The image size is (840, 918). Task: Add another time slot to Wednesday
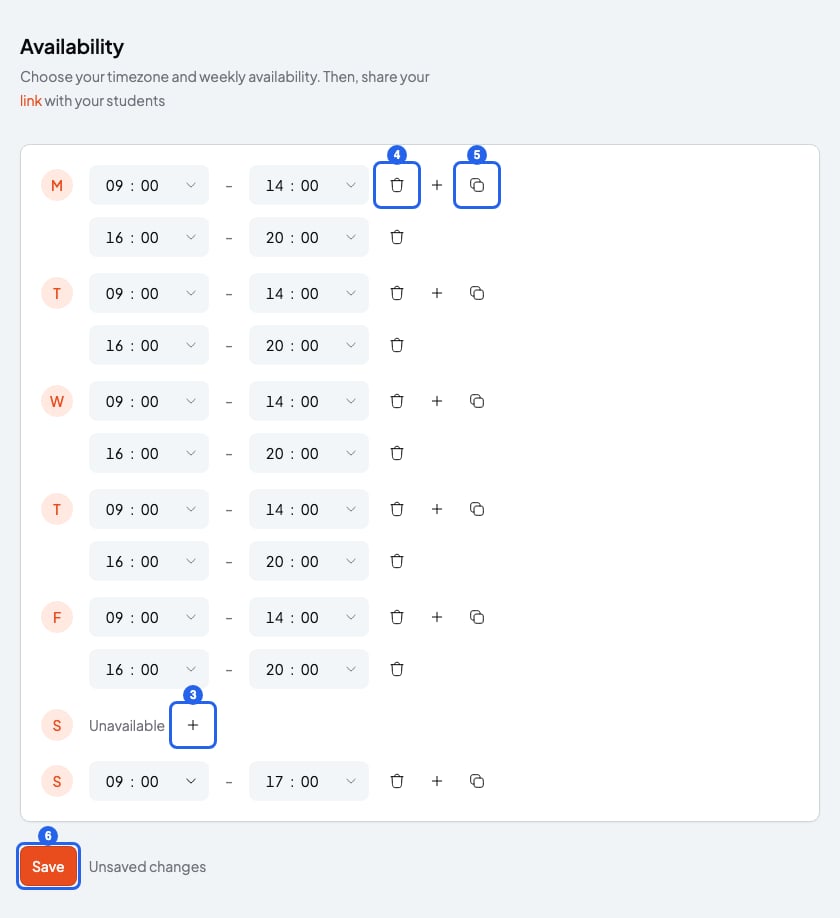[437, 401]
